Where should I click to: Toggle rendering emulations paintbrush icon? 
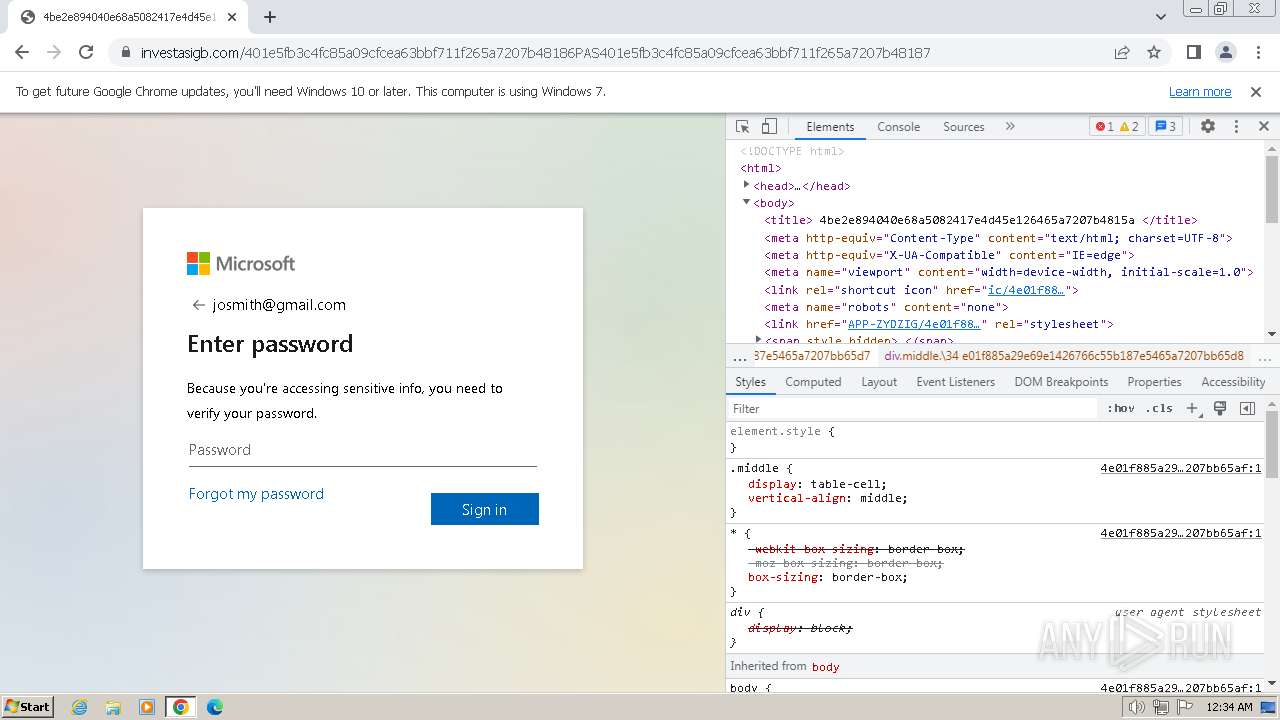point(1220,408)
